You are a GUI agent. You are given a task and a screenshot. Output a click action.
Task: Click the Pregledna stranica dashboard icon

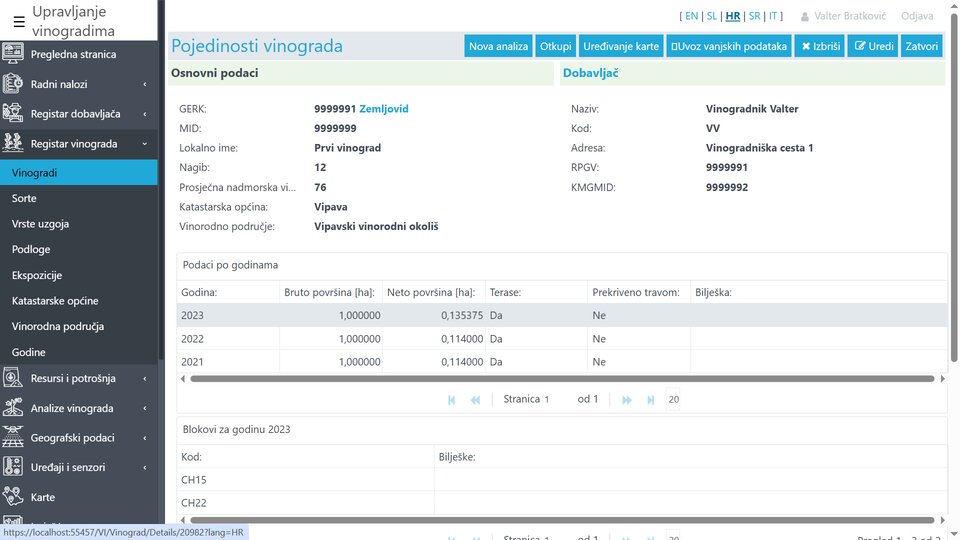[x=14, y=54]
